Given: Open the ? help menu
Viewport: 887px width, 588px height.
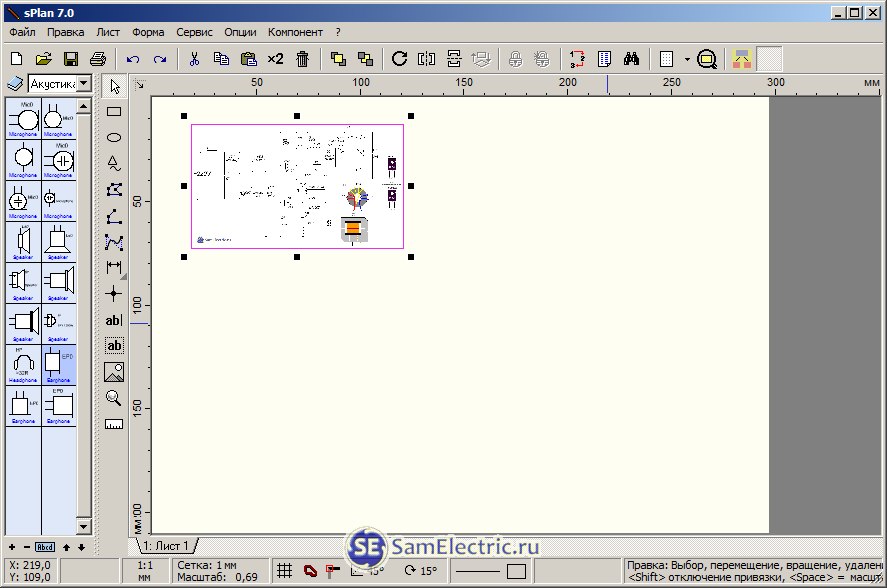Looking at the screenshot, I should point(338,32).
